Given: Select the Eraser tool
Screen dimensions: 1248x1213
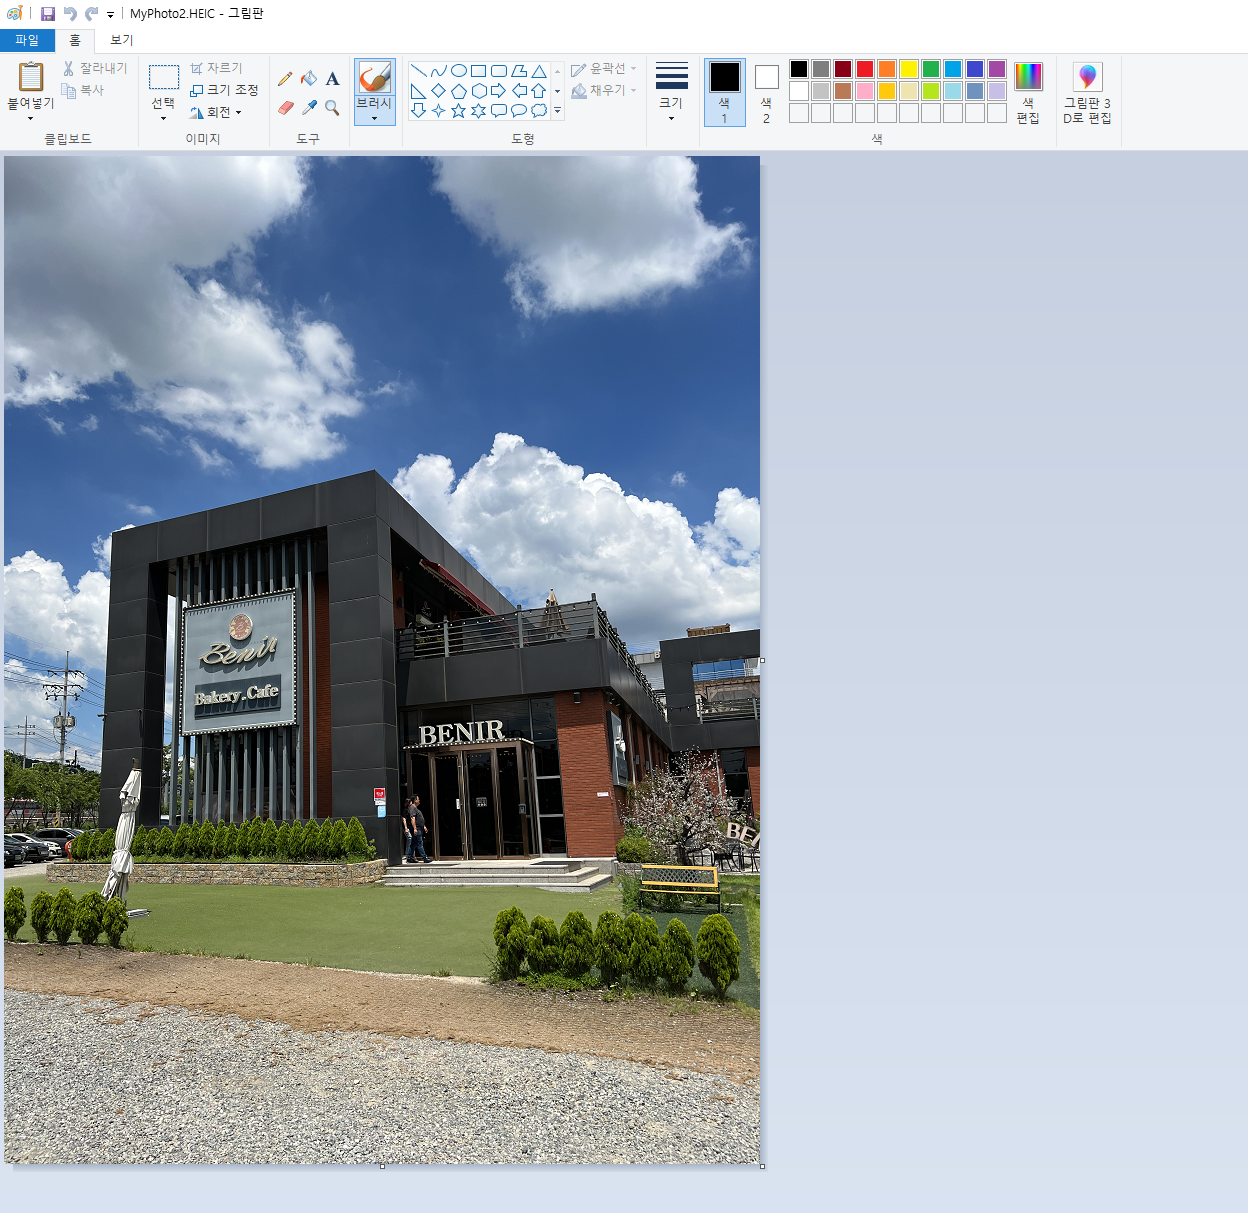Looking at the screenshot, I should pyautogui.click(x=286, y=107).
